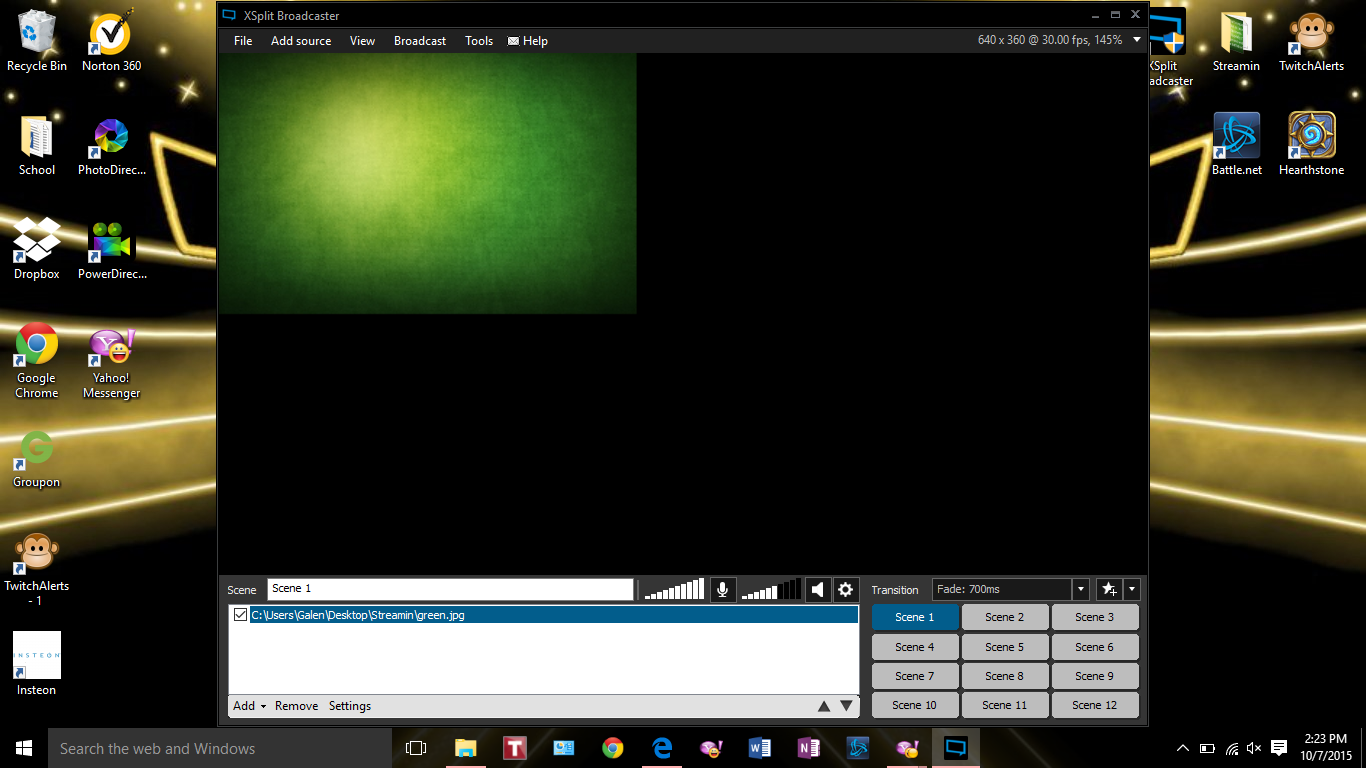
Task: Toggle the speaker volume level bars
Action: tap(770, 589)
